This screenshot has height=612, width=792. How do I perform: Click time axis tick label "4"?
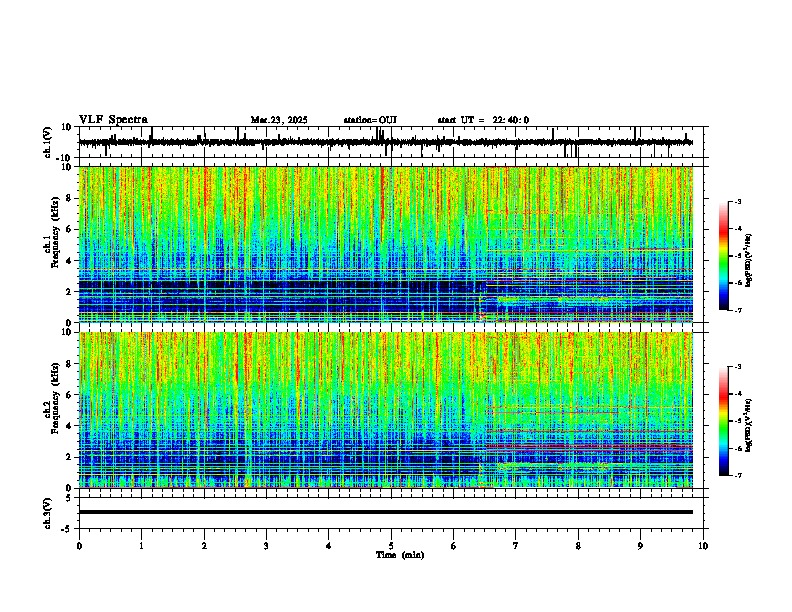tap(329, 546)
